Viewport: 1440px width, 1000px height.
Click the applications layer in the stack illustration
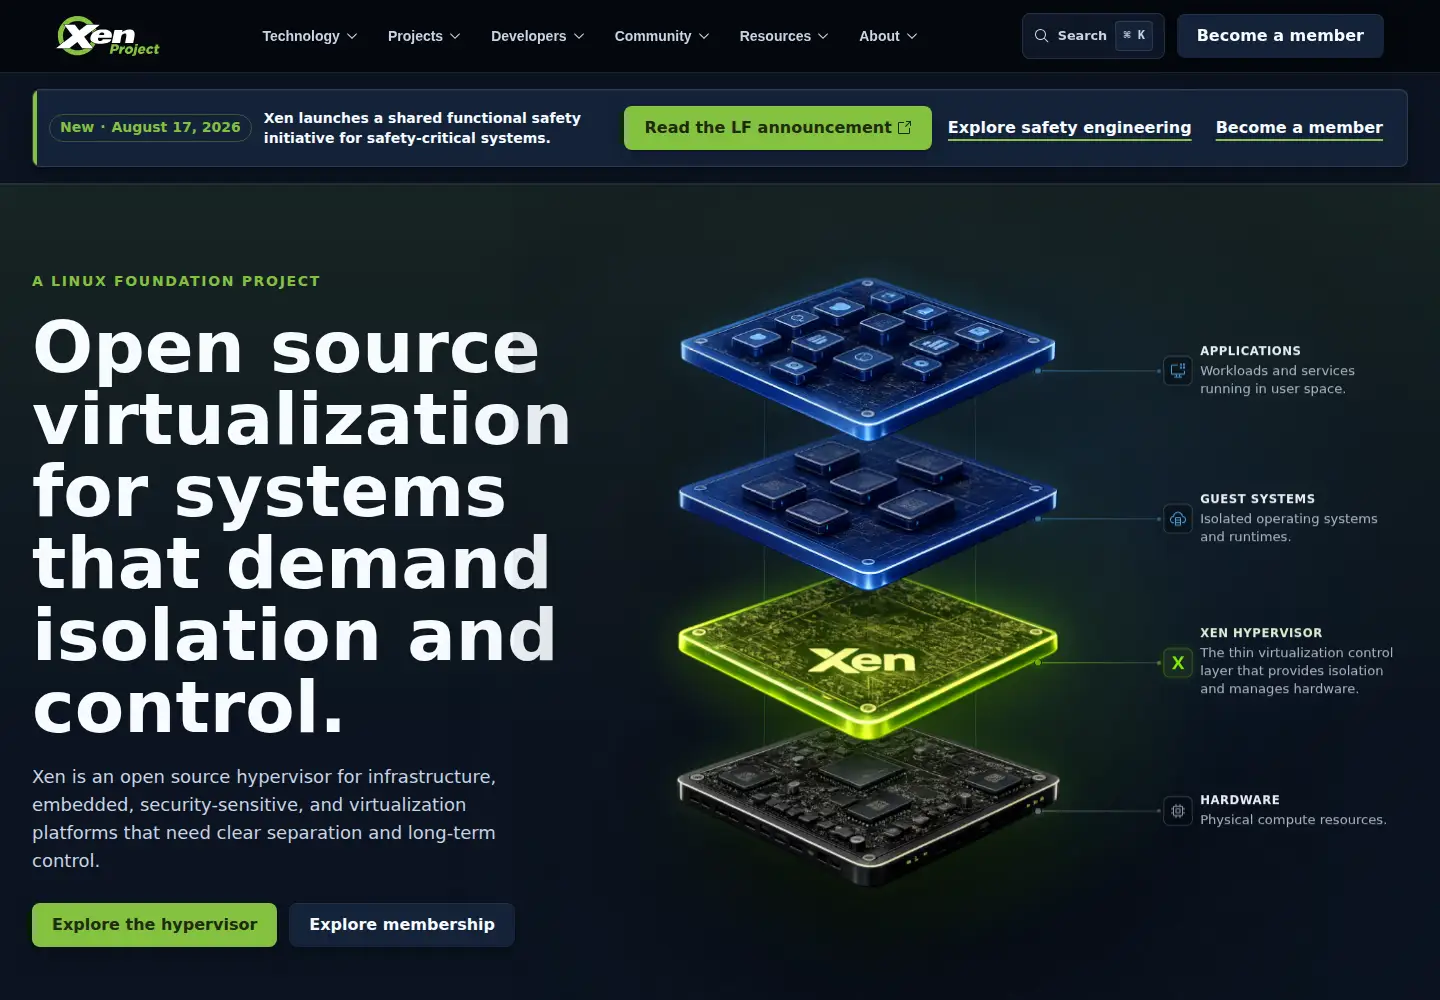(x=868, y=358)
